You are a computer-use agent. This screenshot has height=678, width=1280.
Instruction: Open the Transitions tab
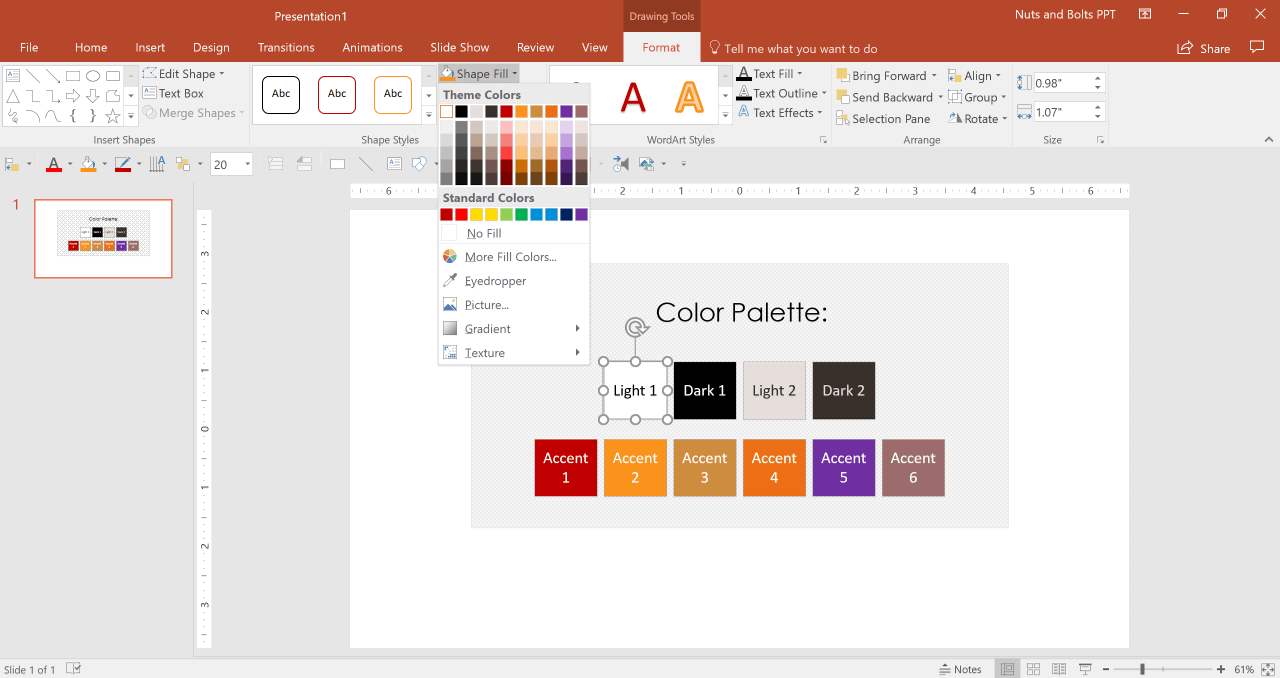point(286,47)
